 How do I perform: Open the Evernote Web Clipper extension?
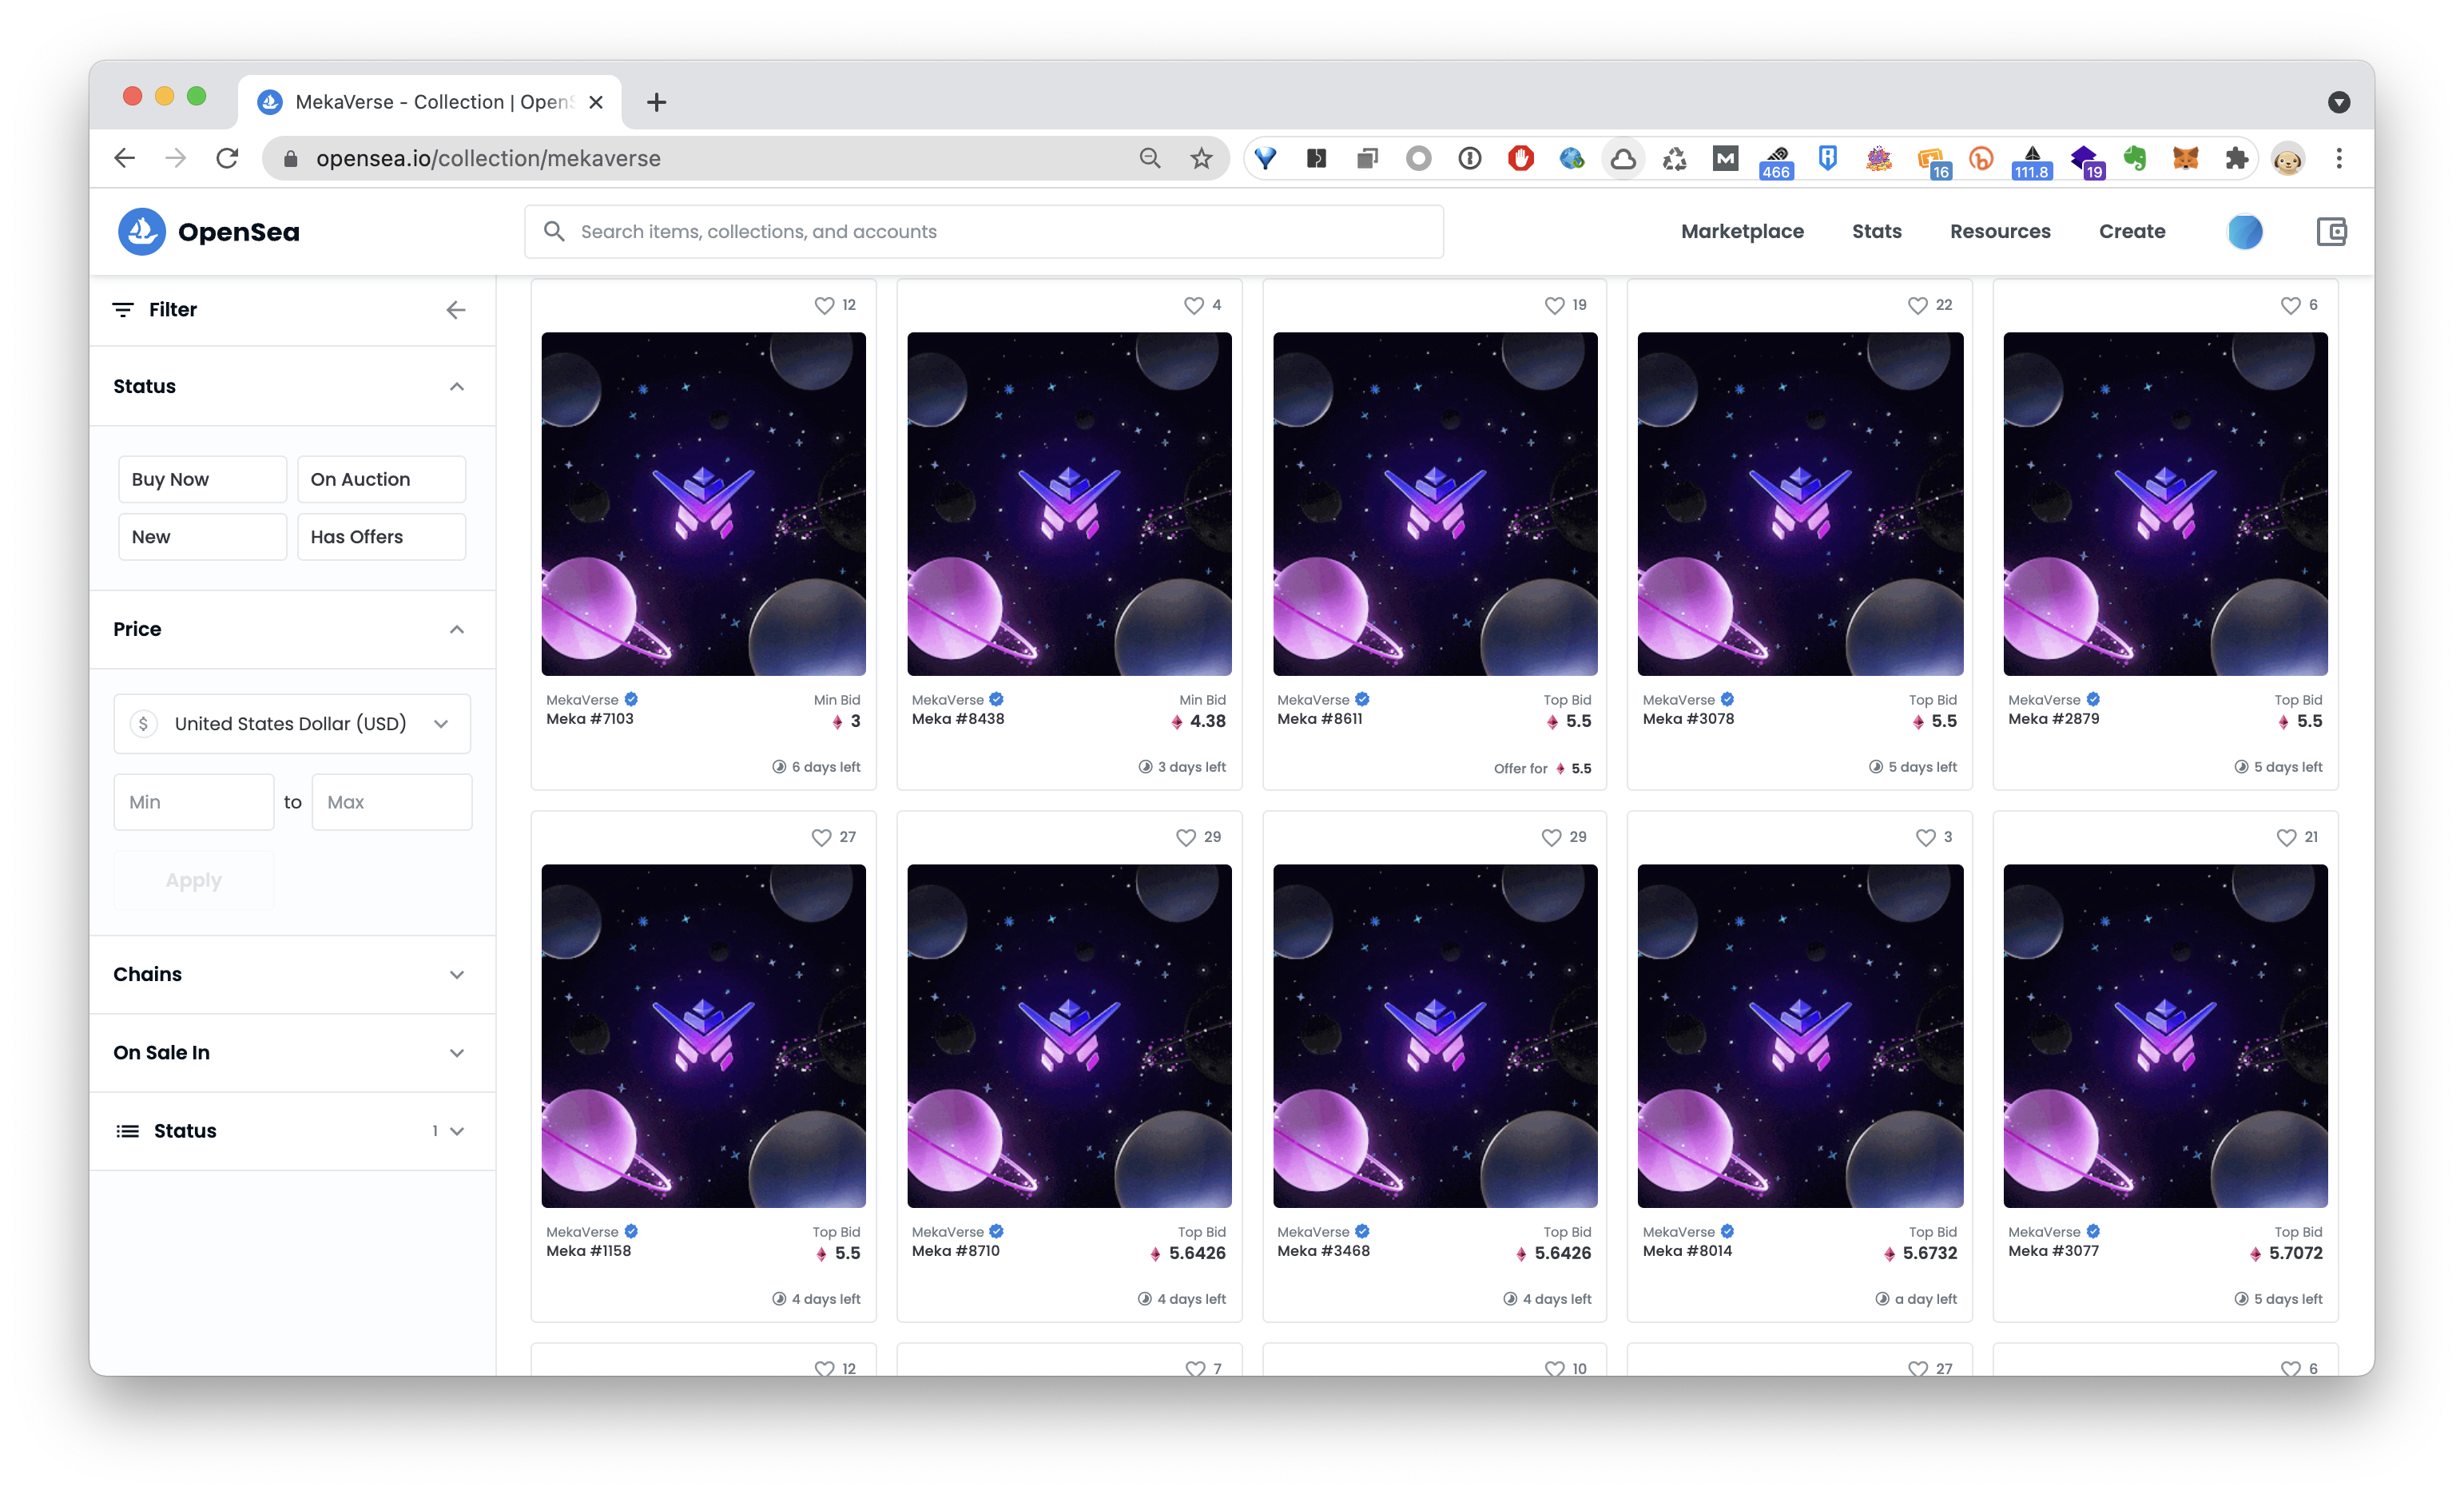[2134, 158]
